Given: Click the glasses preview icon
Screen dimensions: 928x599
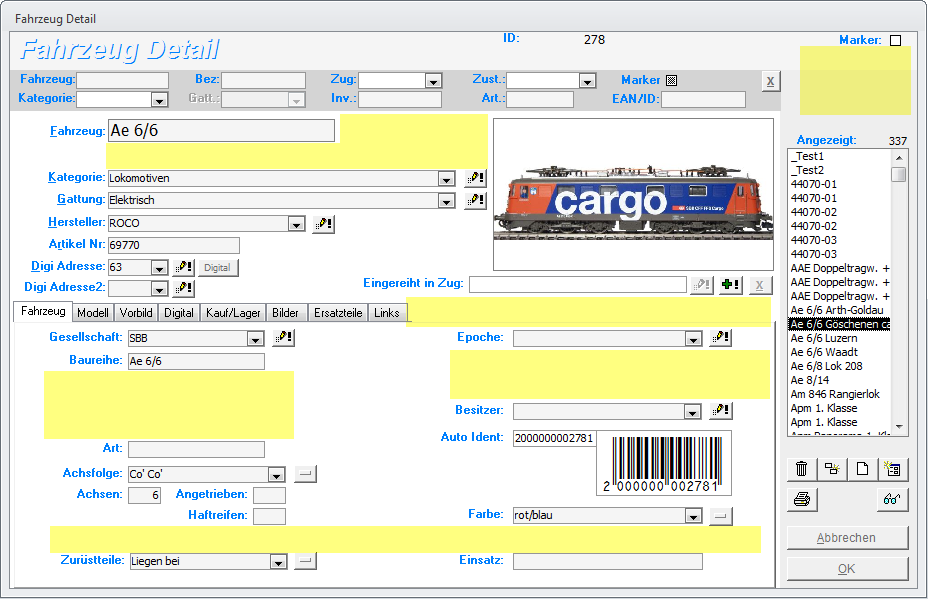Looking at the screenshot, I should click(x=892, y=500).
